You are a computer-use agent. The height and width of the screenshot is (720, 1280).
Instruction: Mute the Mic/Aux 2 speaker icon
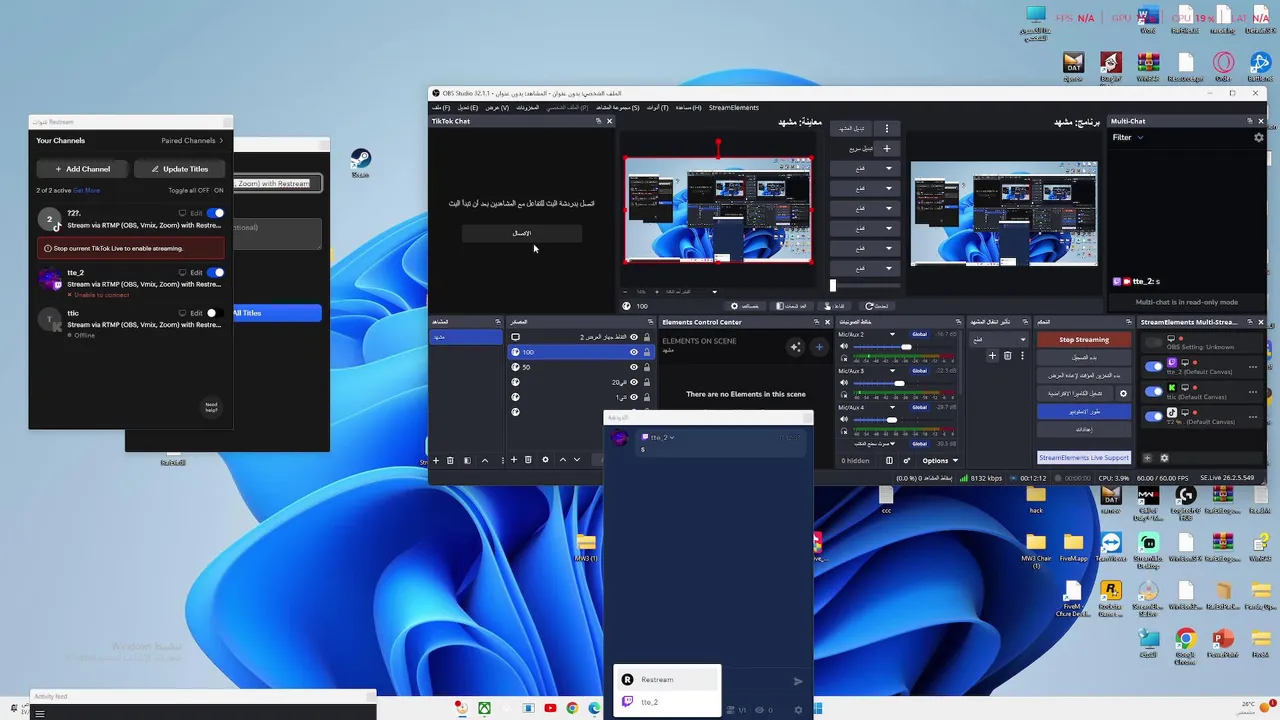coord(843,347)
